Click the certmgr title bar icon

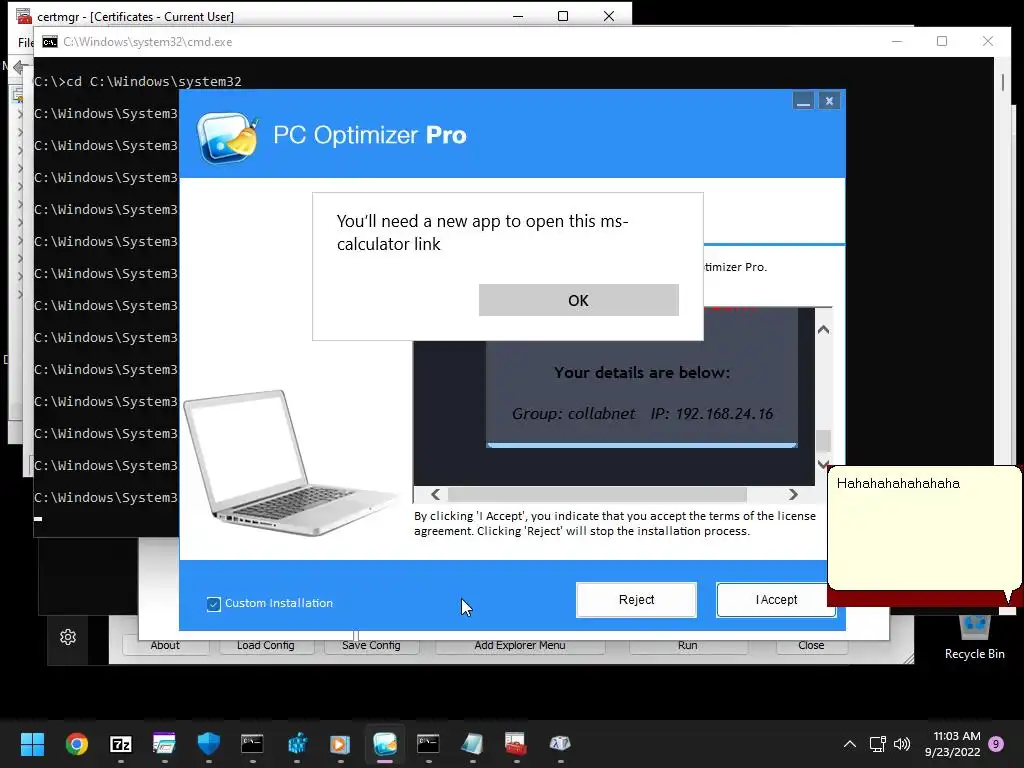click(24, 16)
